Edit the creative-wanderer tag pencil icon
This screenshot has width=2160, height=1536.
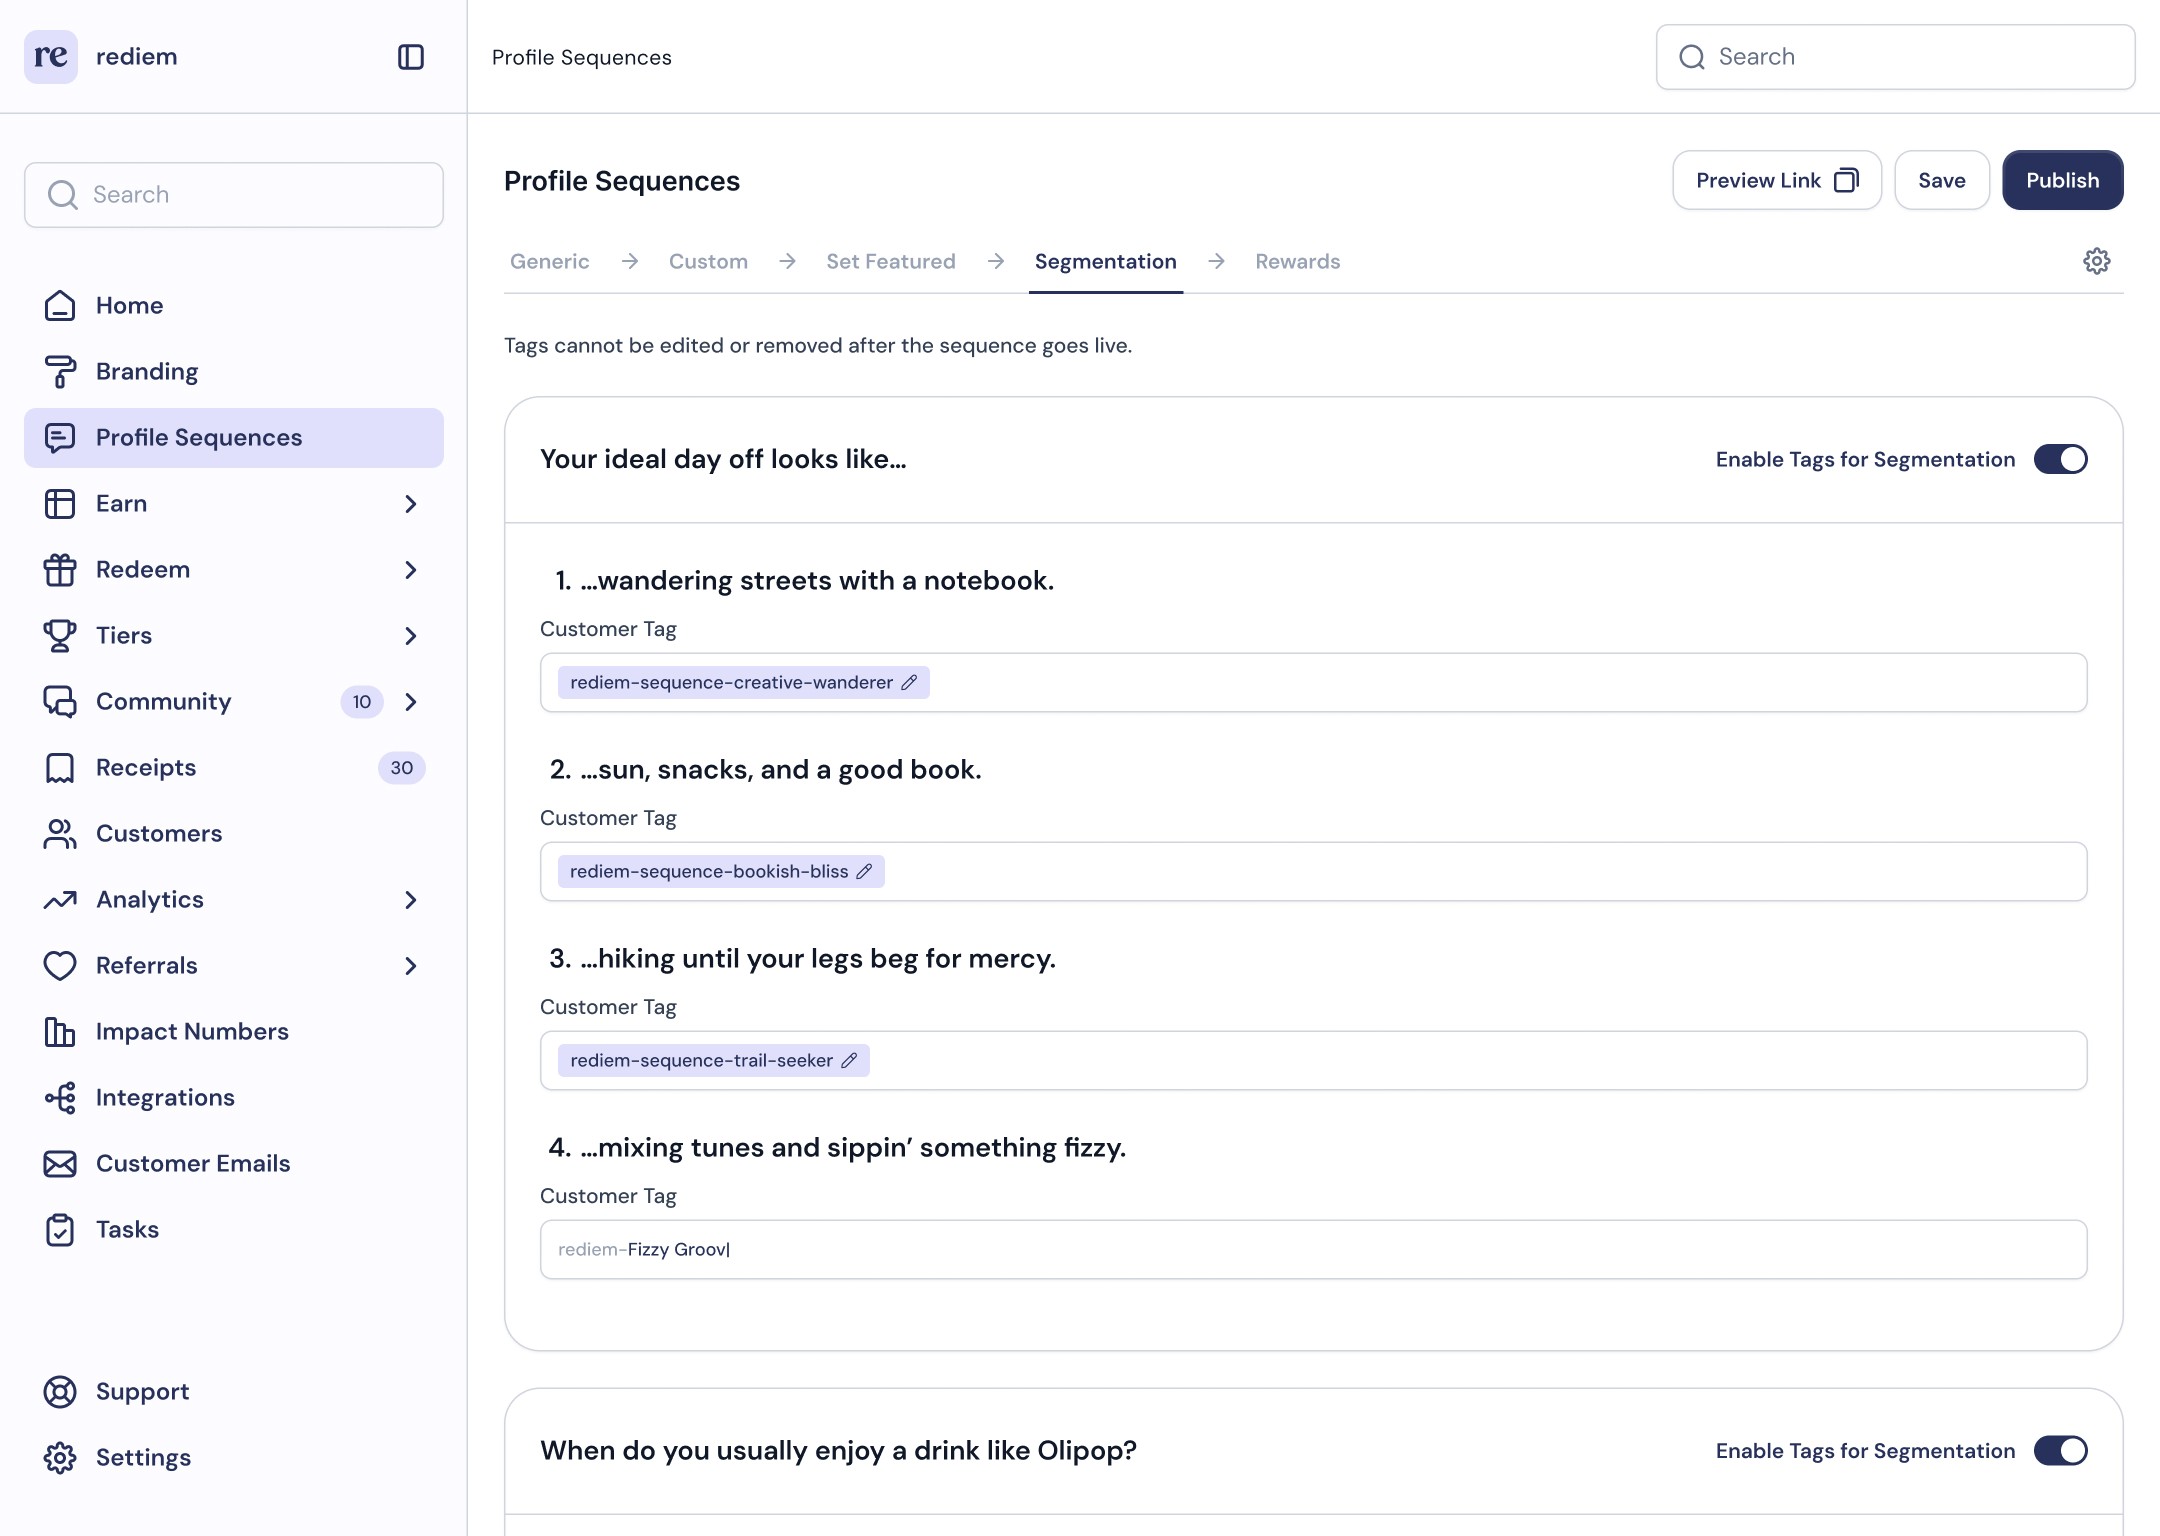(909, 682)
